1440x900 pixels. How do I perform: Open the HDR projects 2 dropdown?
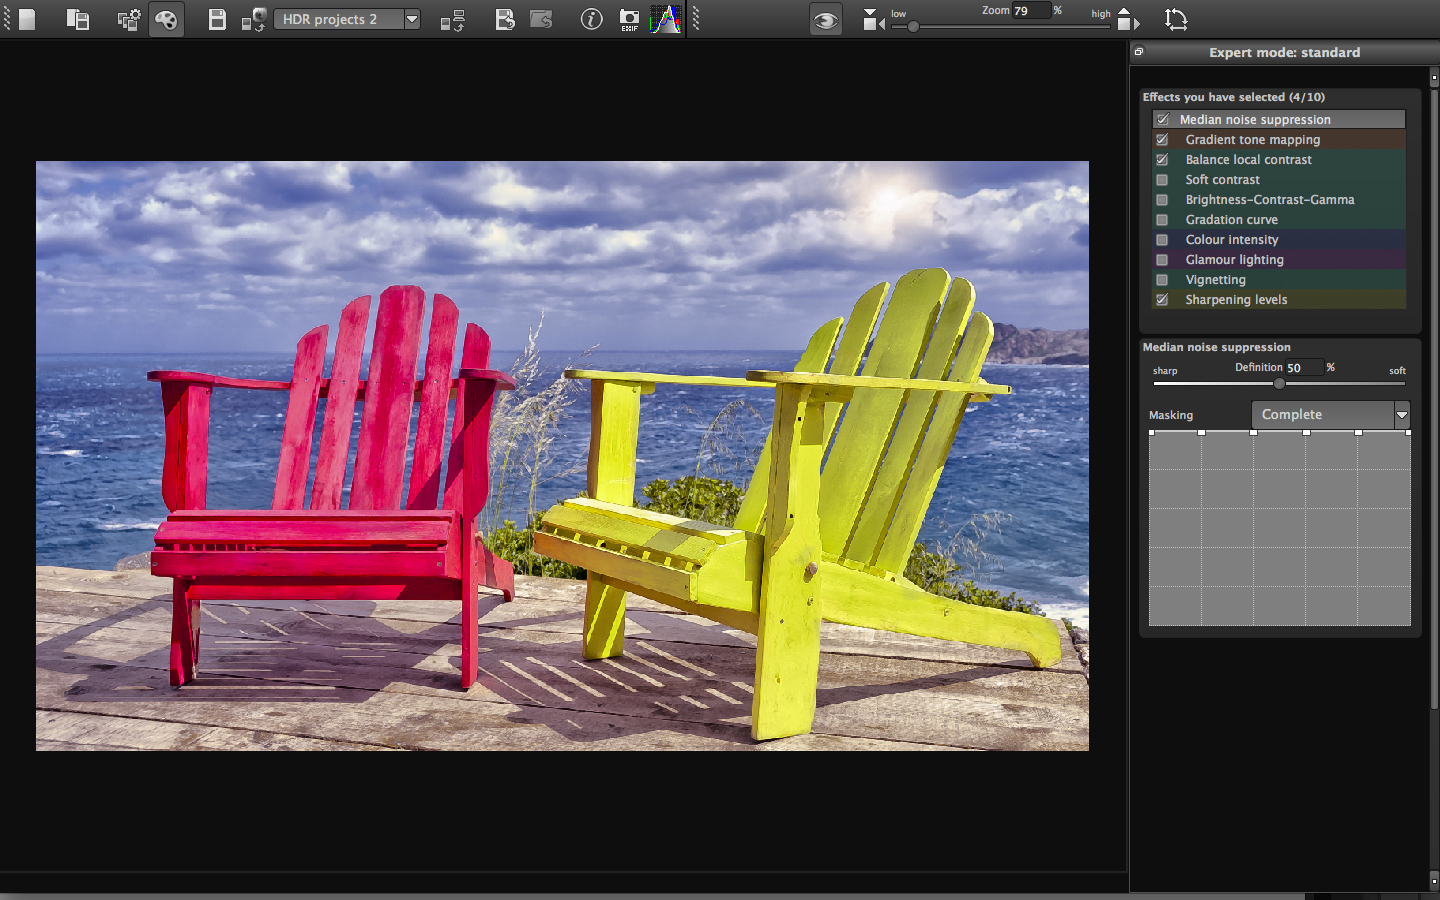click(346, 19)
